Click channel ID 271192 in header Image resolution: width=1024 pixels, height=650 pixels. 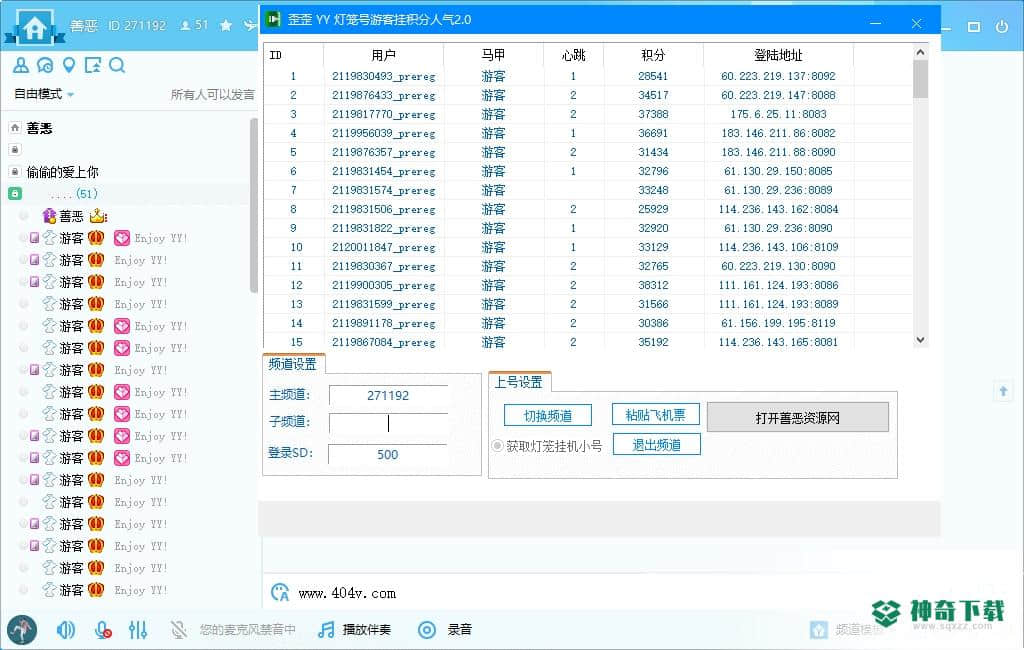(137, 25)
